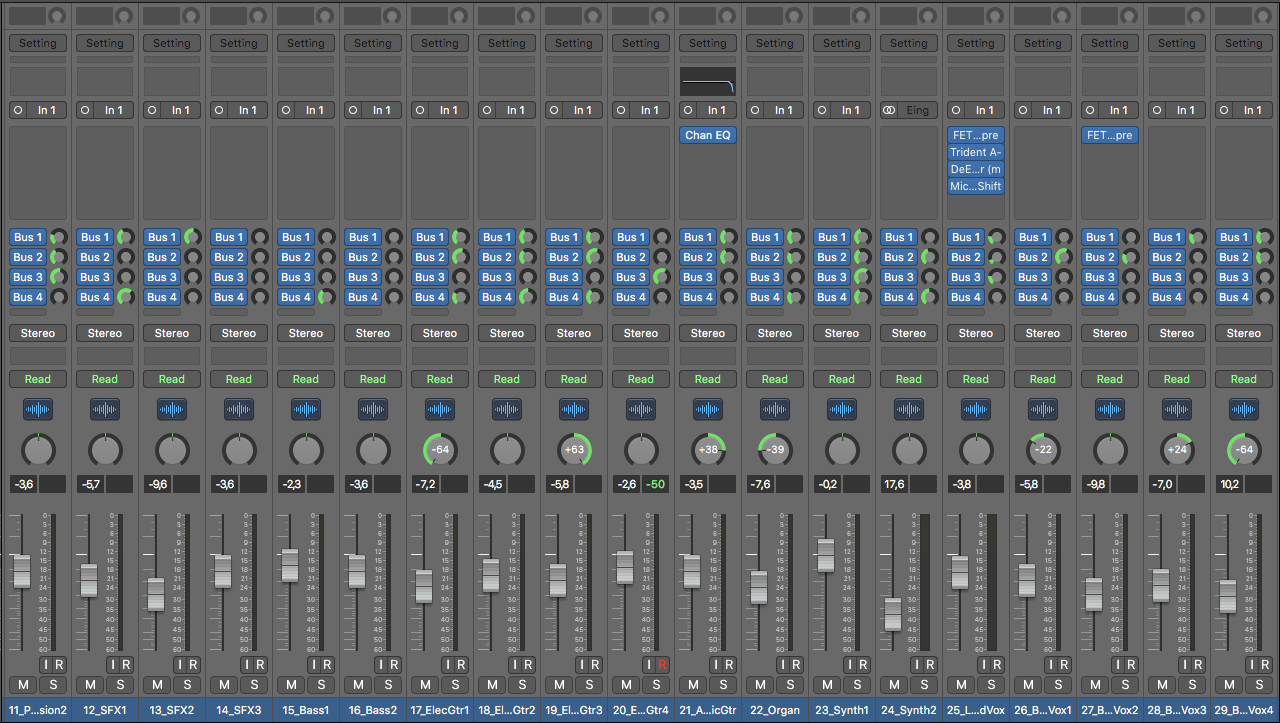Open the Chan EQ plug-in on track 21
This screenshot has height=723, width=1280.
(x=708, y=135)
